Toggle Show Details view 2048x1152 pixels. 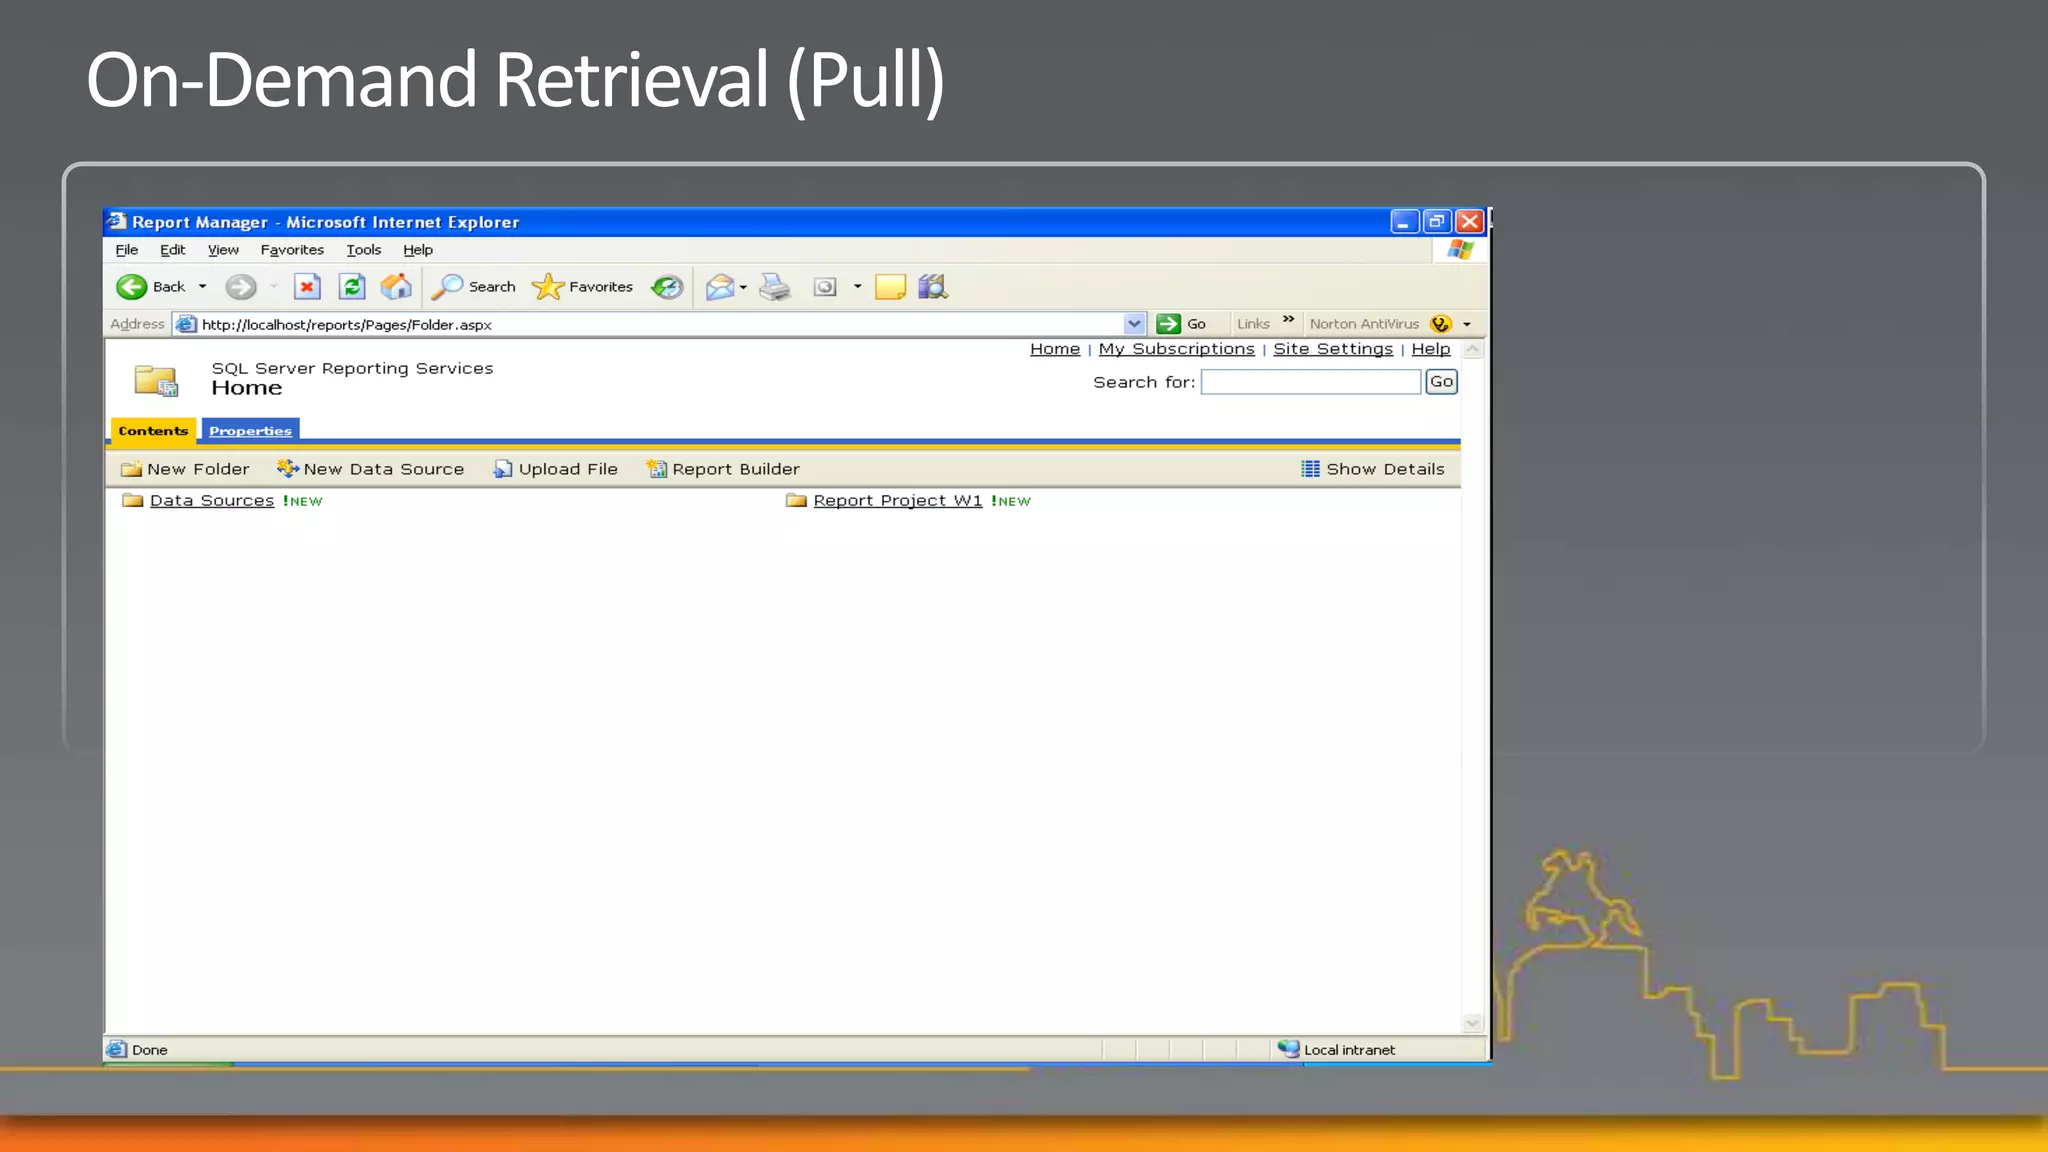click(x=1373, y=469)
